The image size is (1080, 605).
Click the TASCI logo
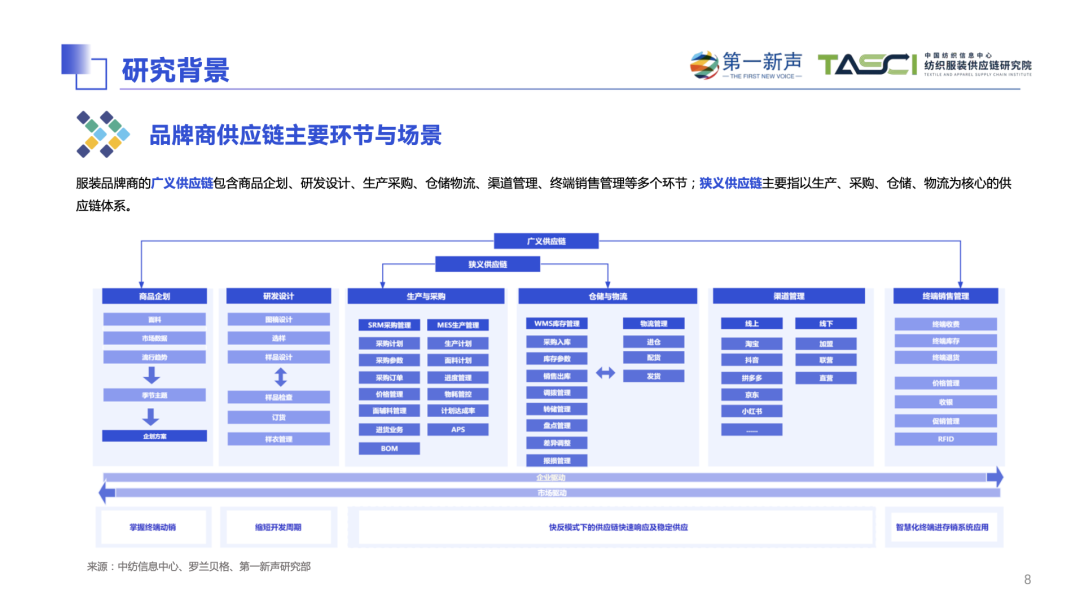pos(924,65)
